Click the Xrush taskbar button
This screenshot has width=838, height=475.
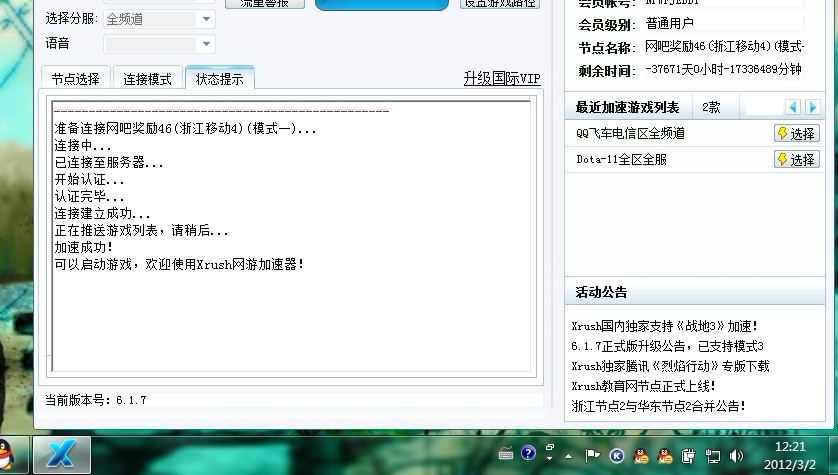[x=62, y=455]
